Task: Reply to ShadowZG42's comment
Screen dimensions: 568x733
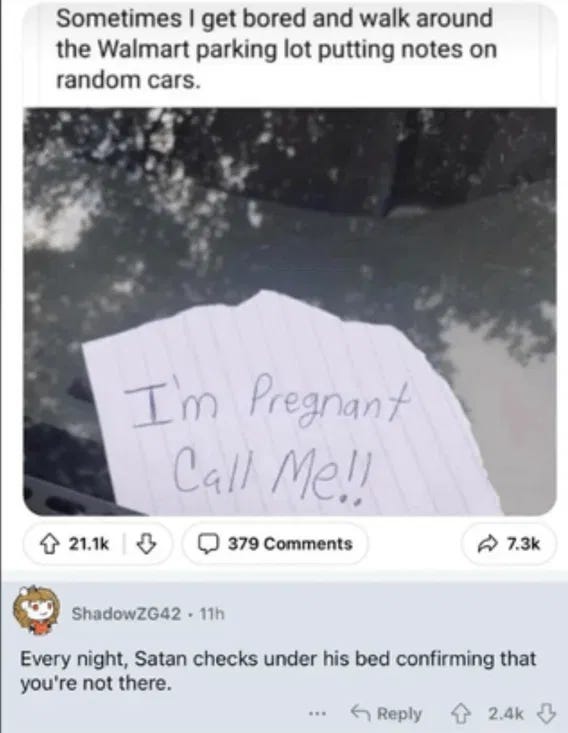Action: pyautogui.click(x=386, y=714)
